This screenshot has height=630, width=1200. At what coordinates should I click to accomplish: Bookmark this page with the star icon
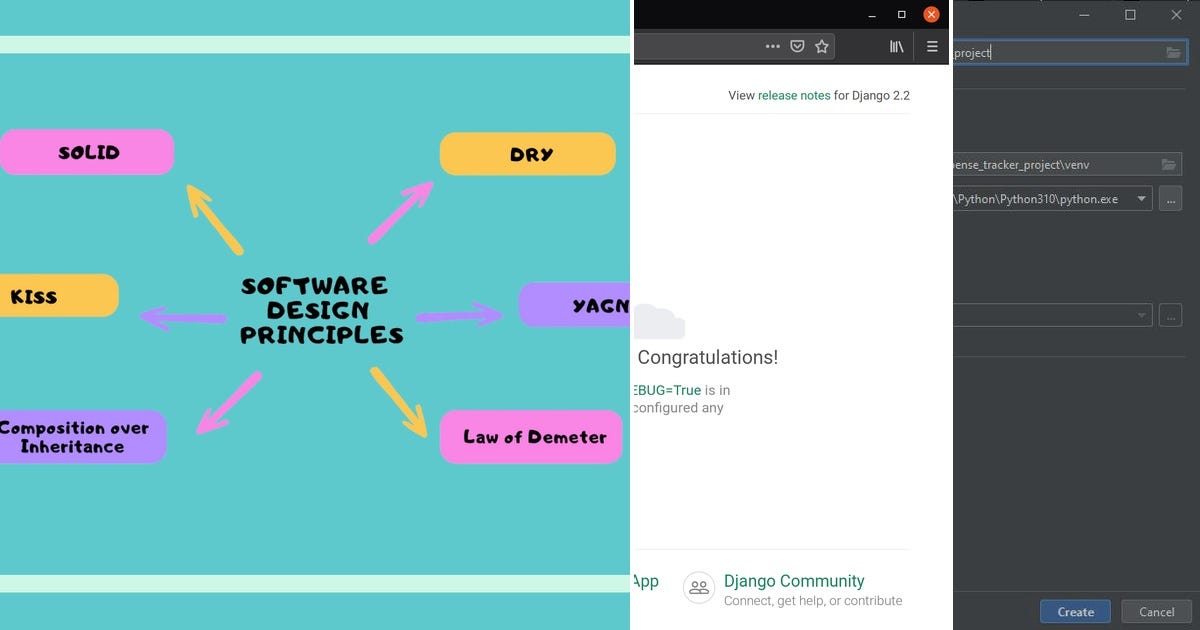[821, 46]
